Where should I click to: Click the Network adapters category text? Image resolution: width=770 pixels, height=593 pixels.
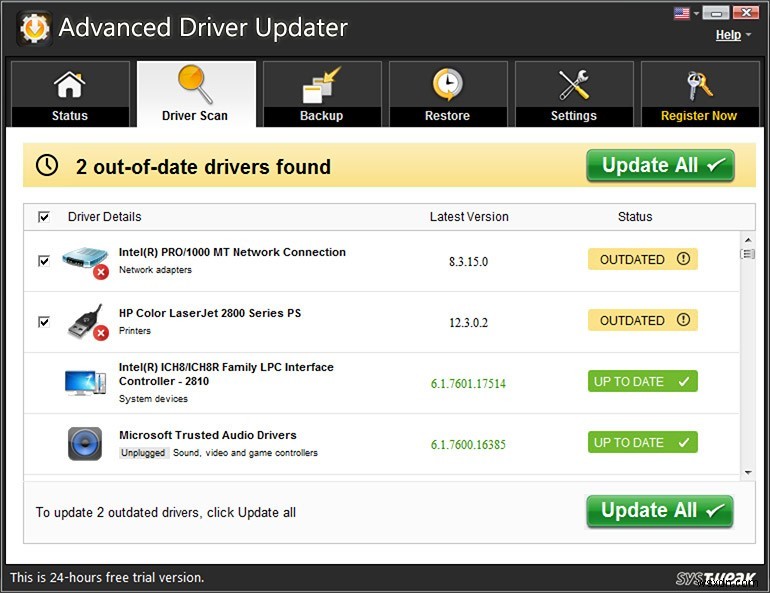[x=155, y=270]
